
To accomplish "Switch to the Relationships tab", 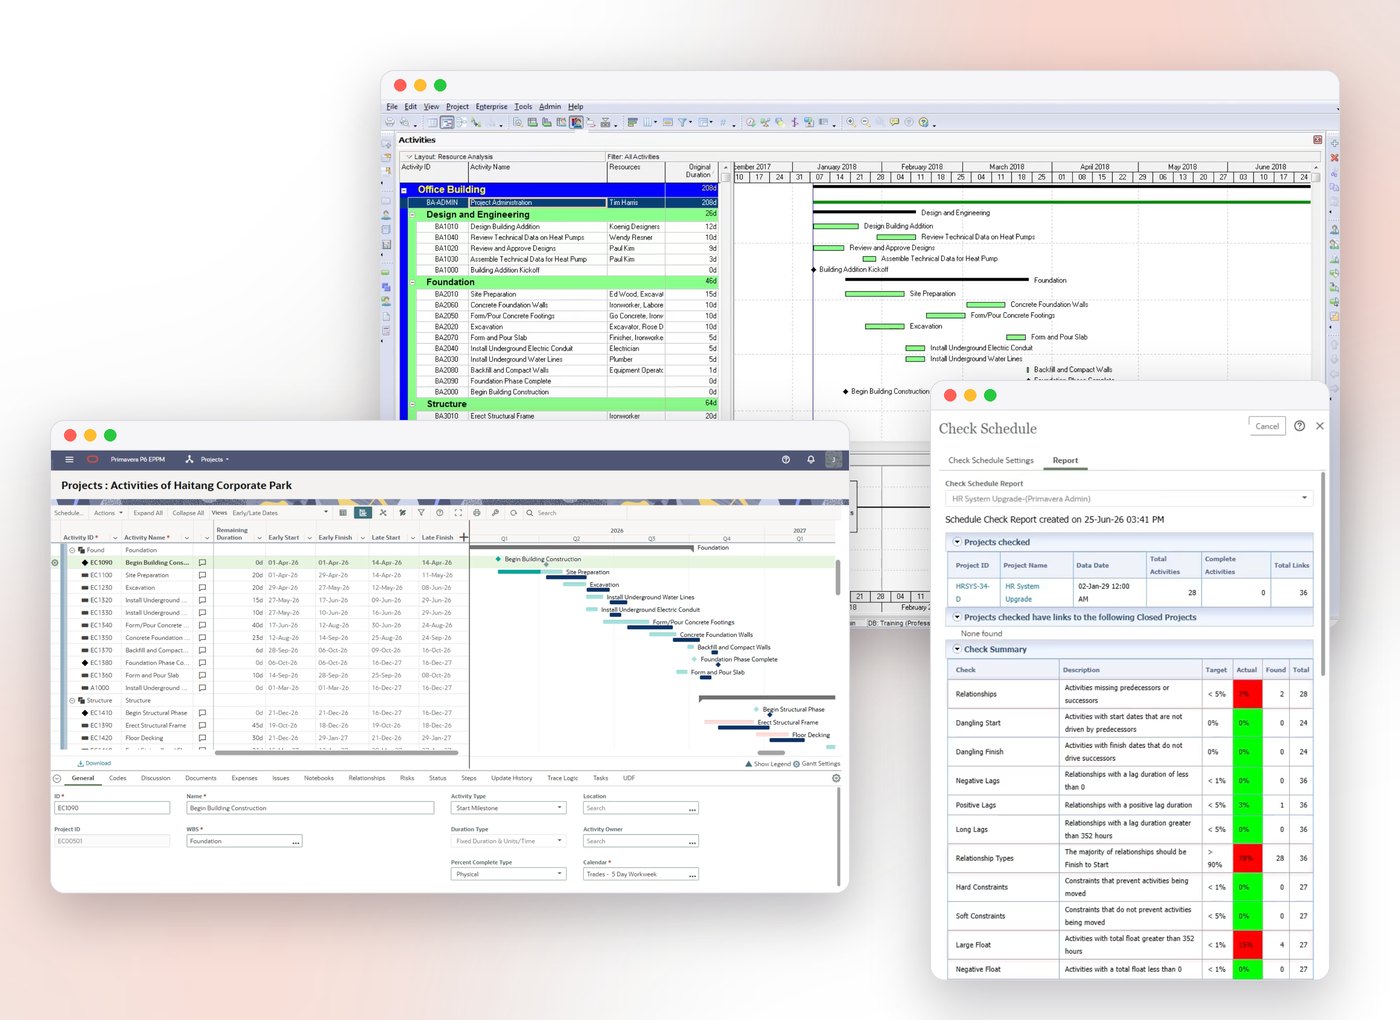I will [x=366, y=778].
